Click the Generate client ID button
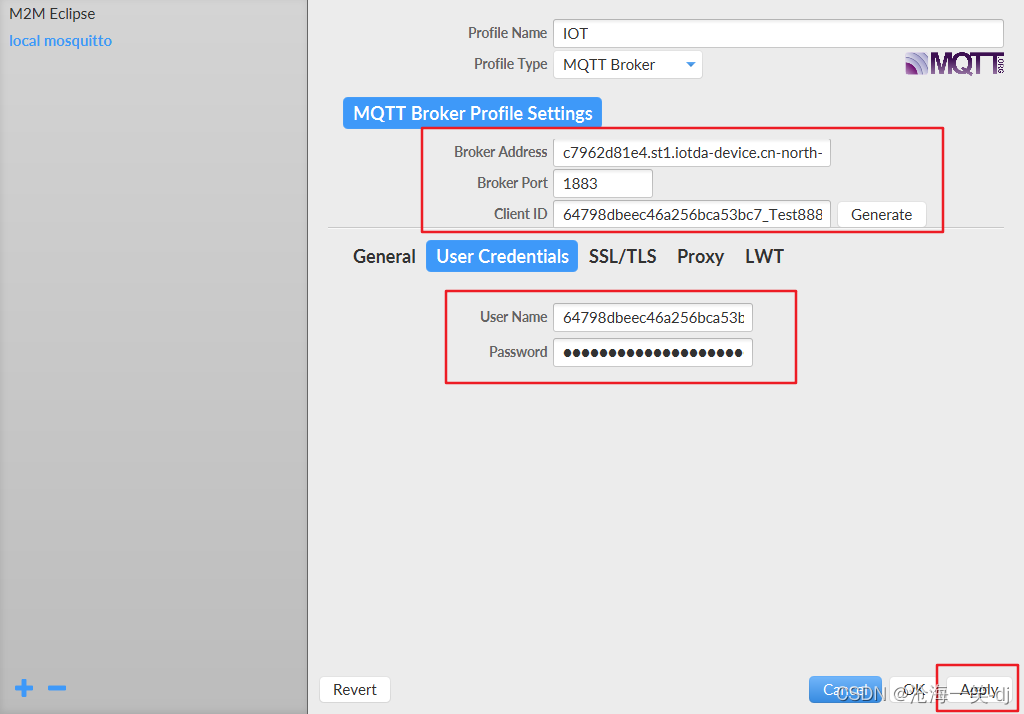This screenshot has height=714, width=1024. [x=881, y=214]
